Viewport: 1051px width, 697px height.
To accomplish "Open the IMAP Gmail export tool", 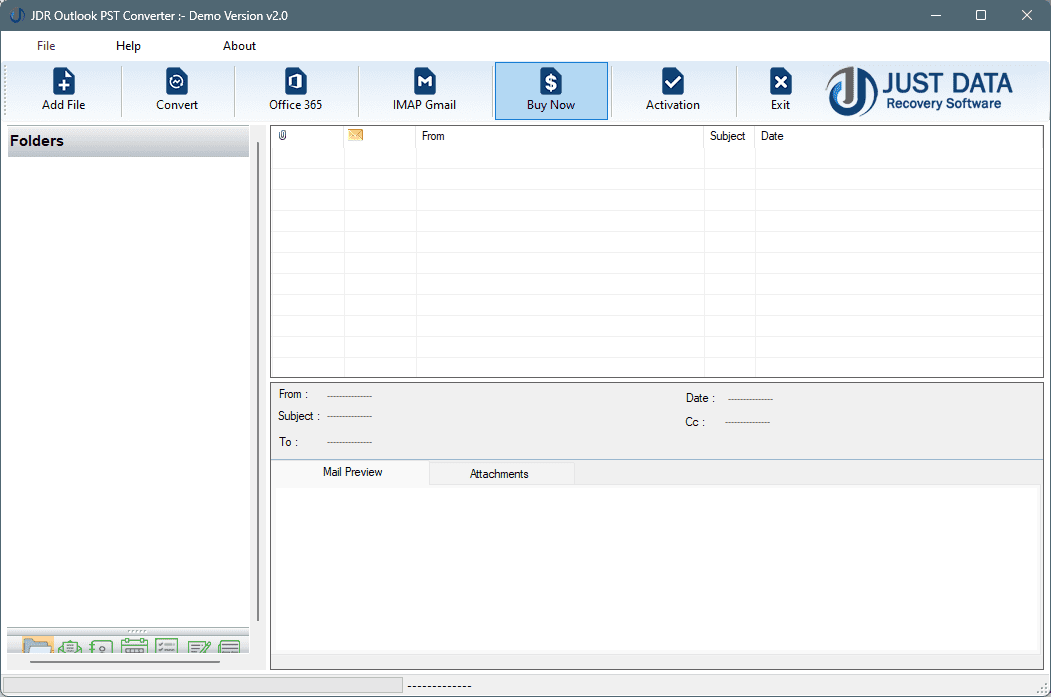I will click(x=424, y=89).
